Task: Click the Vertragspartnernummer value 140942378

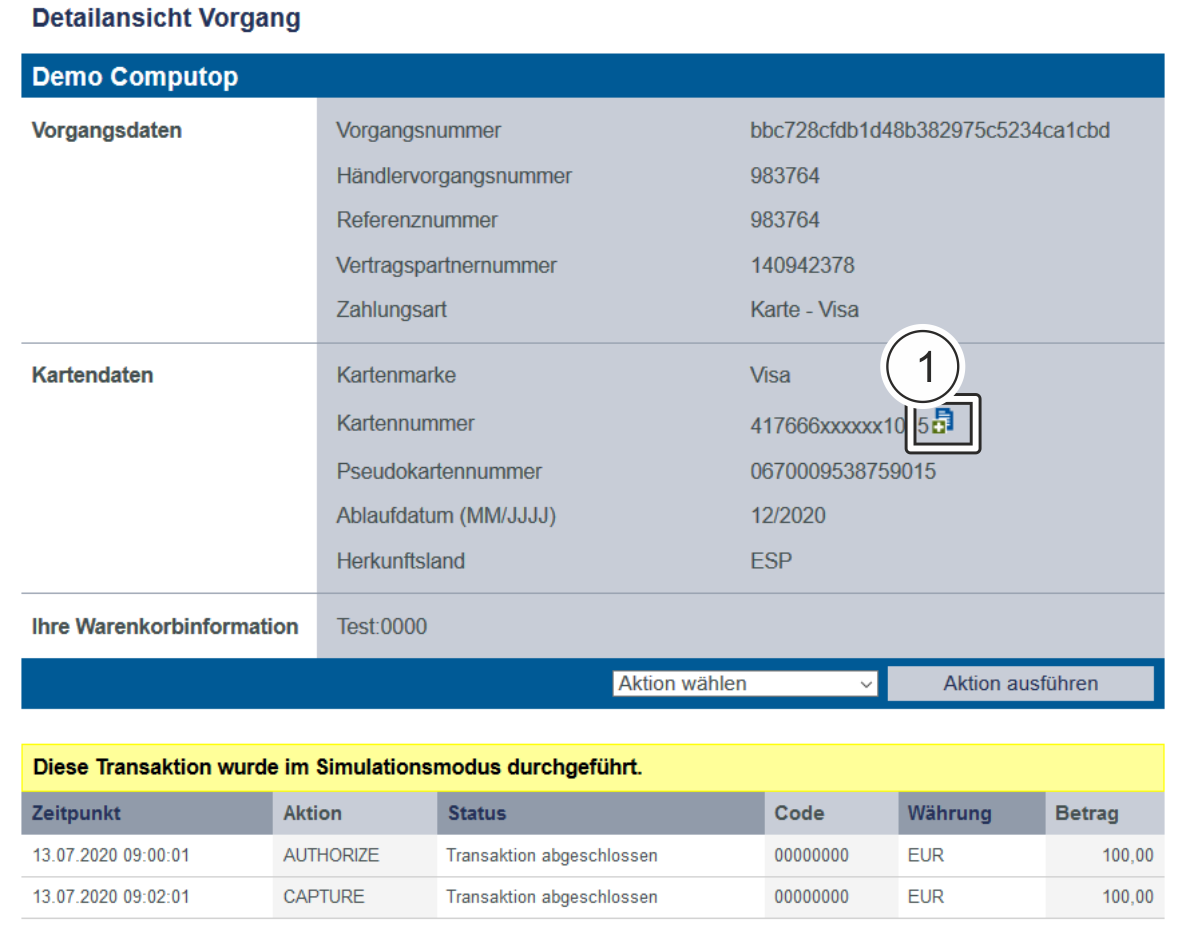Action: [802, 265]
